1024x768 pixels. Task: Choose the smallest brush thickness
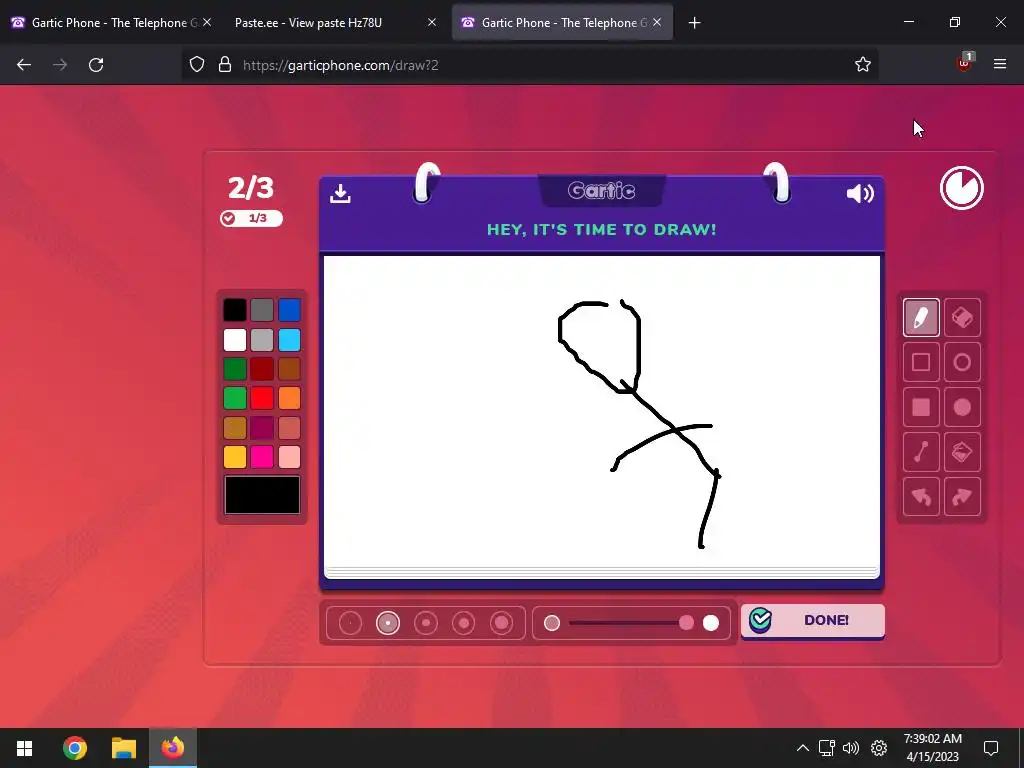[x=350, y=623]
